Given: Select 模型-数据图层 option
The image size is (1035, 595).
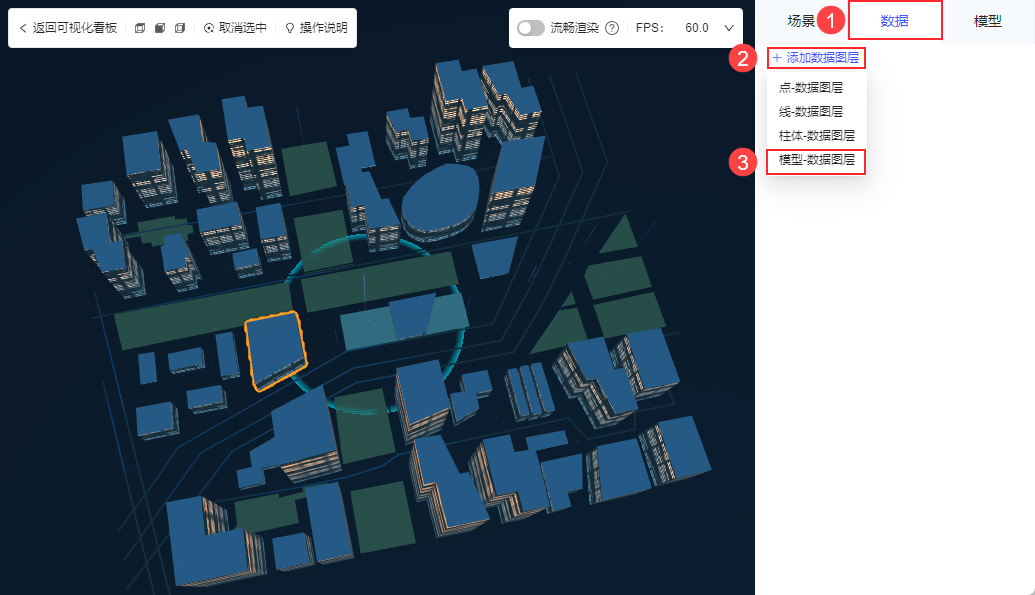Looking at the screenshot, I should point(817,159).
